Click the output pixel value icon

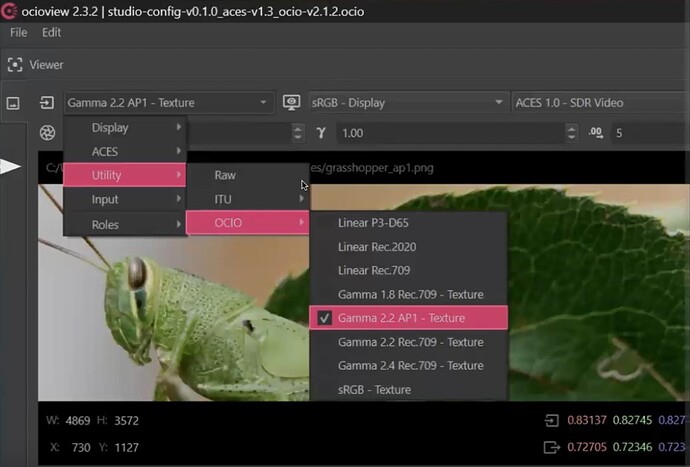[552, 448]
